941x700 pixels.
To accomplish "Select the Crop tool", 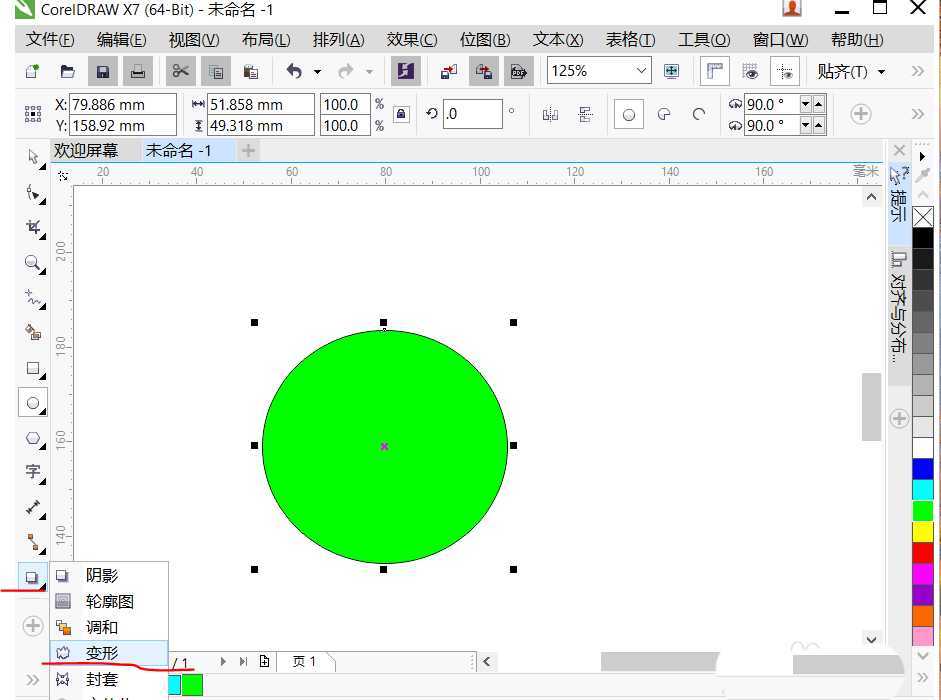I will pos(33,228).
